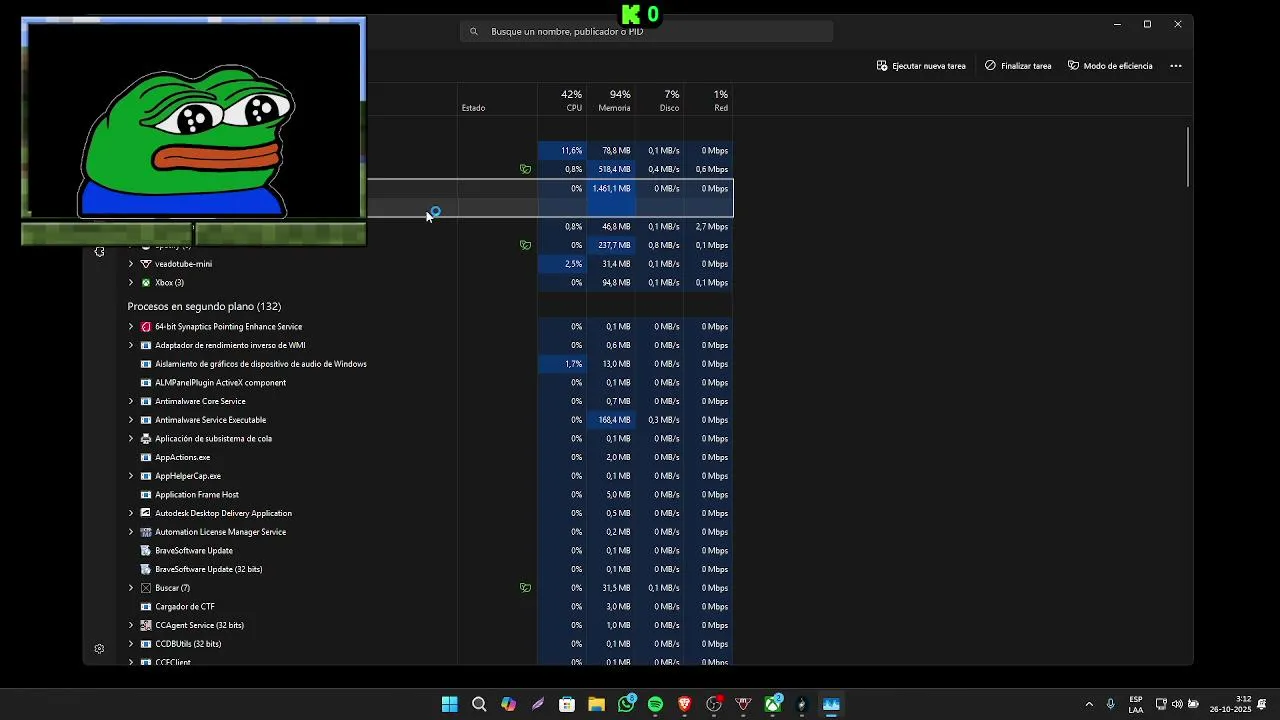
Task: Open Copilot from the taskbar
Action: [x=509, y=704]
